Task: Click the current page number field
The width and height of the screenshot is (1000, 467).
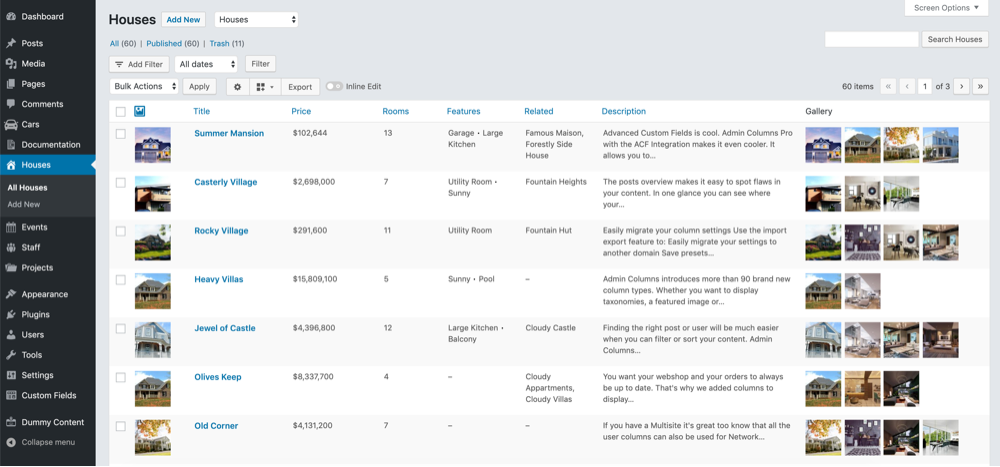Action: [925, 87]
